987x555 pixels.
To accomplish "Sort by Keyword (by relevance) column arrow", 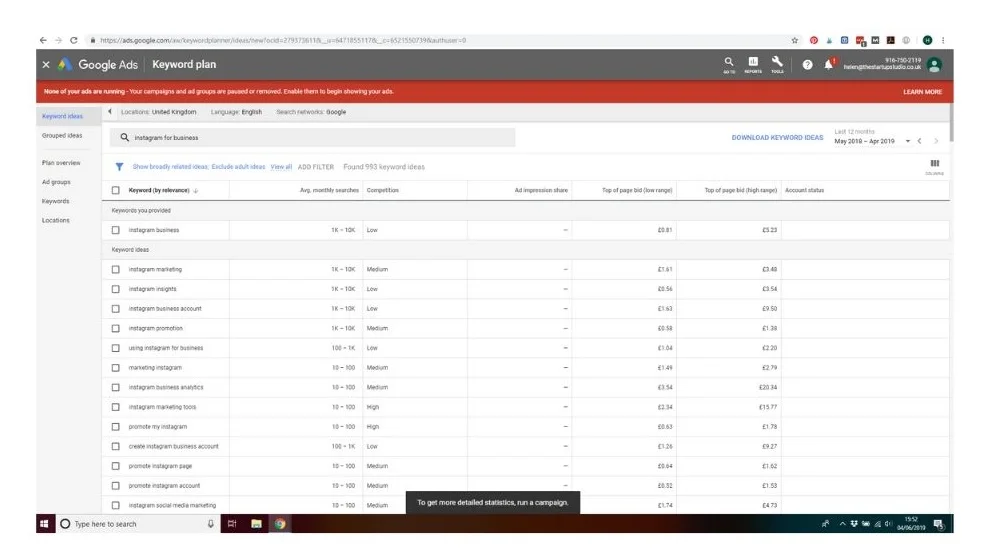I will click(196, 190).
